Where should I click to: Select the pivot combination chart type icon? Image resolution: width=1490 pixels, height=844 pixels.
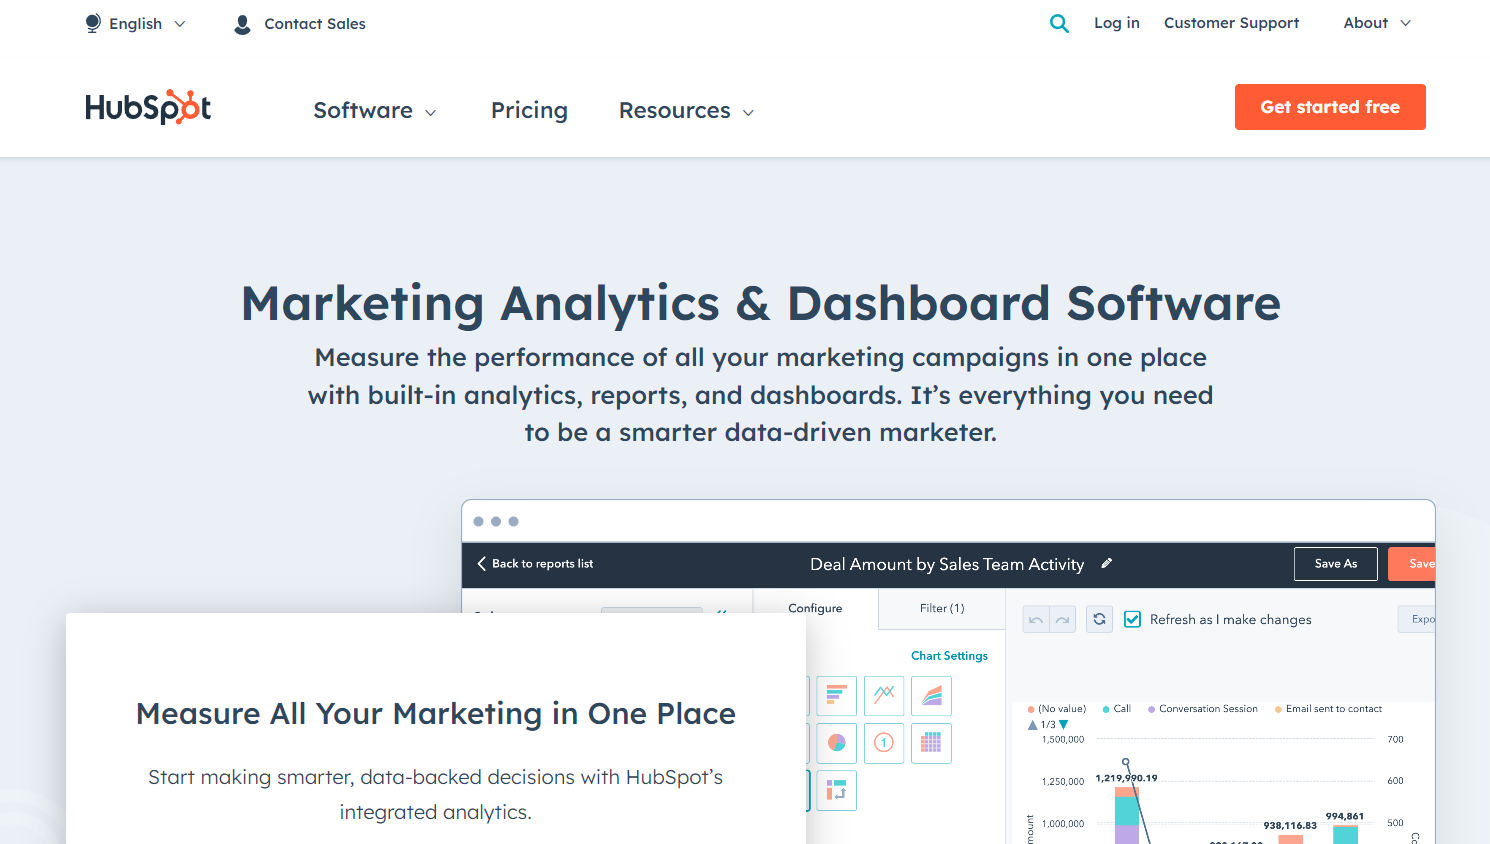point(837,790)
